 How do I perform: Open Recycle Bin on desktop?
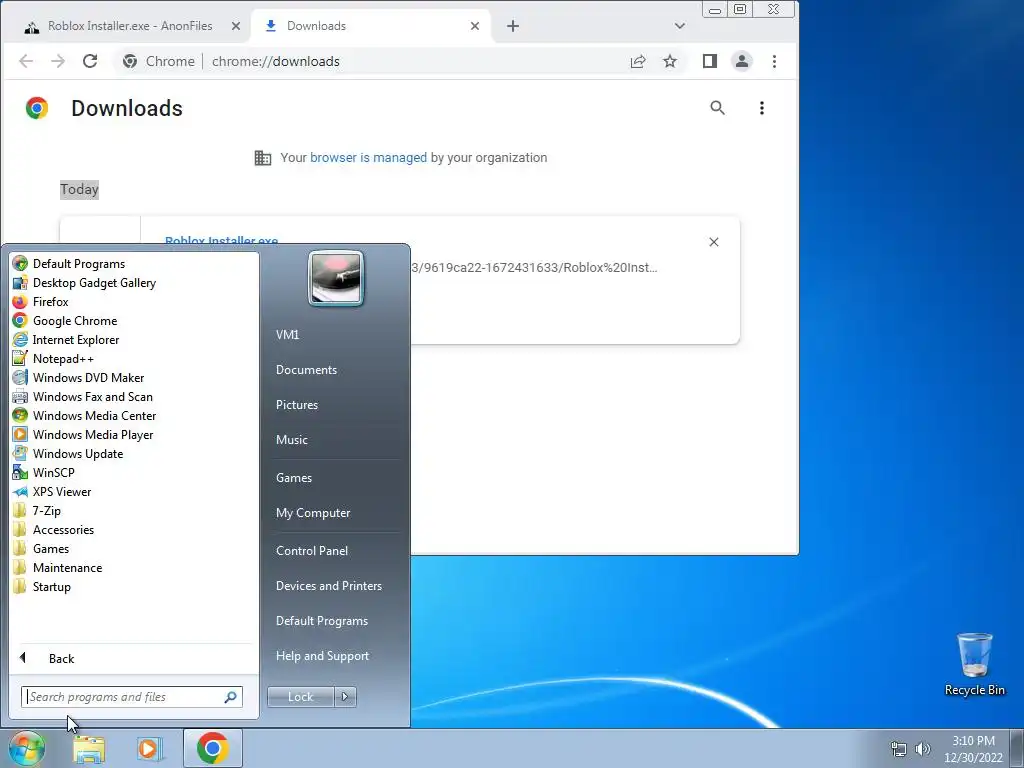[974, 664]
